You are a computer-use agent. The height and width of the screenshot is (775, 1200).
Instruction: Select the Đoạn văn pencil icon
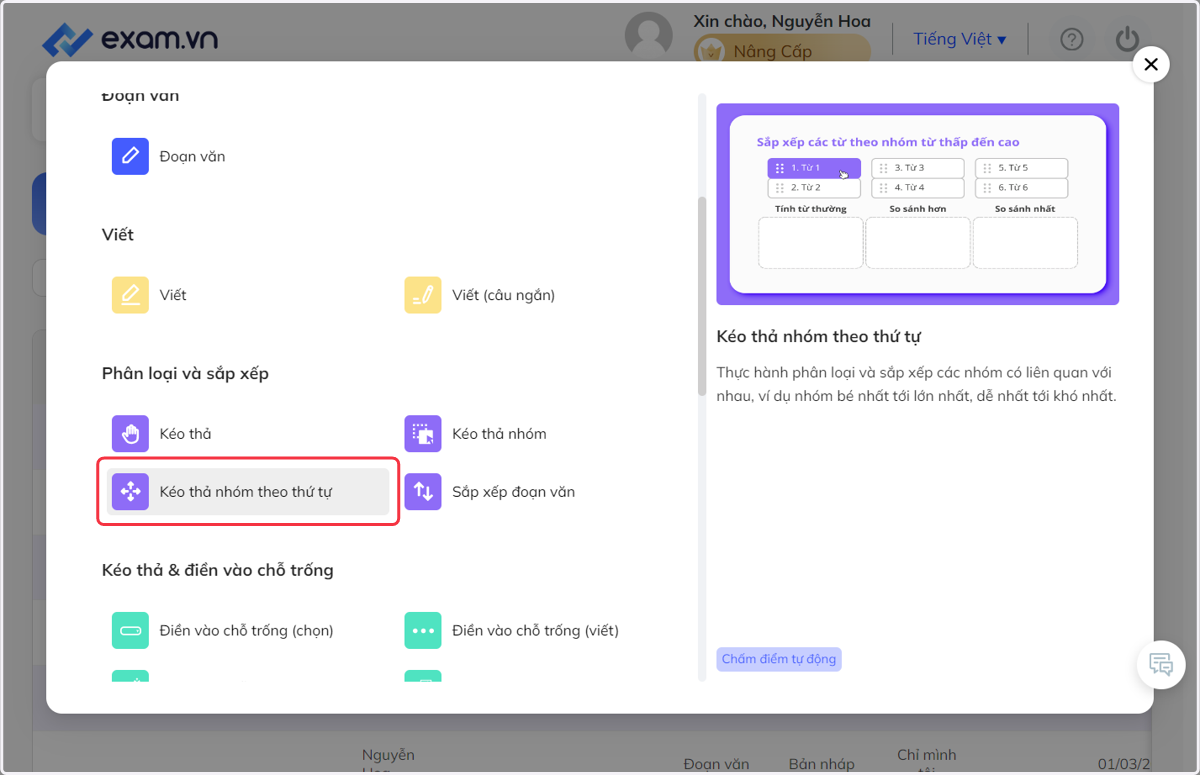click(x=130, y=156)
